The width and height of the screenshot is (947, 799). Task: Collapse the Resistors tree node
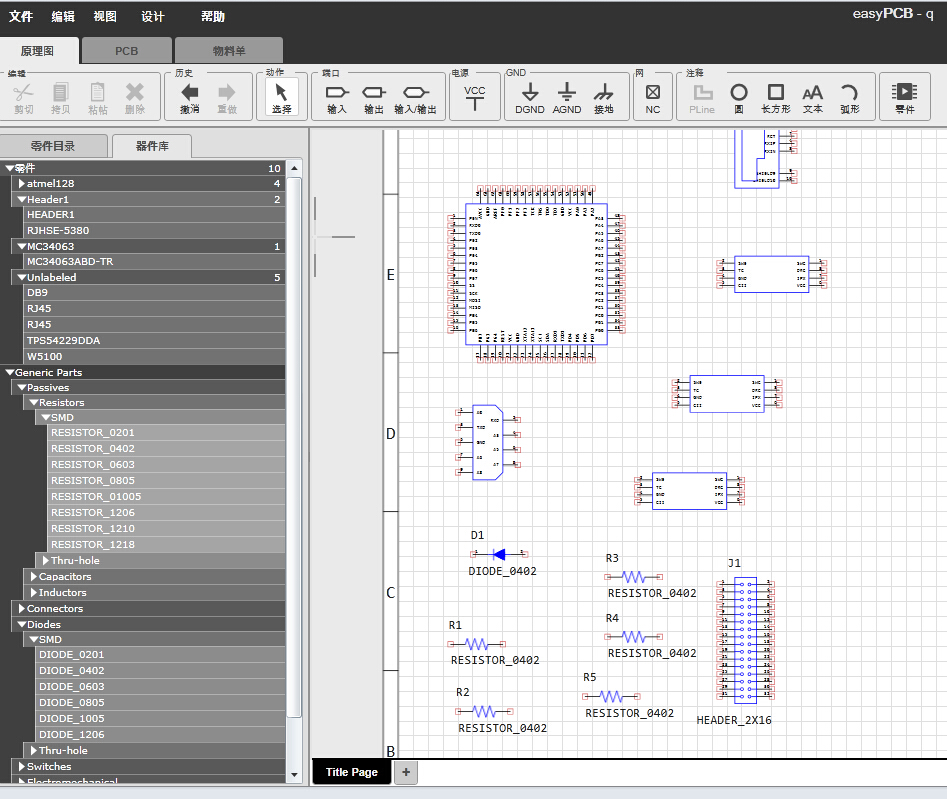[34, 402]
